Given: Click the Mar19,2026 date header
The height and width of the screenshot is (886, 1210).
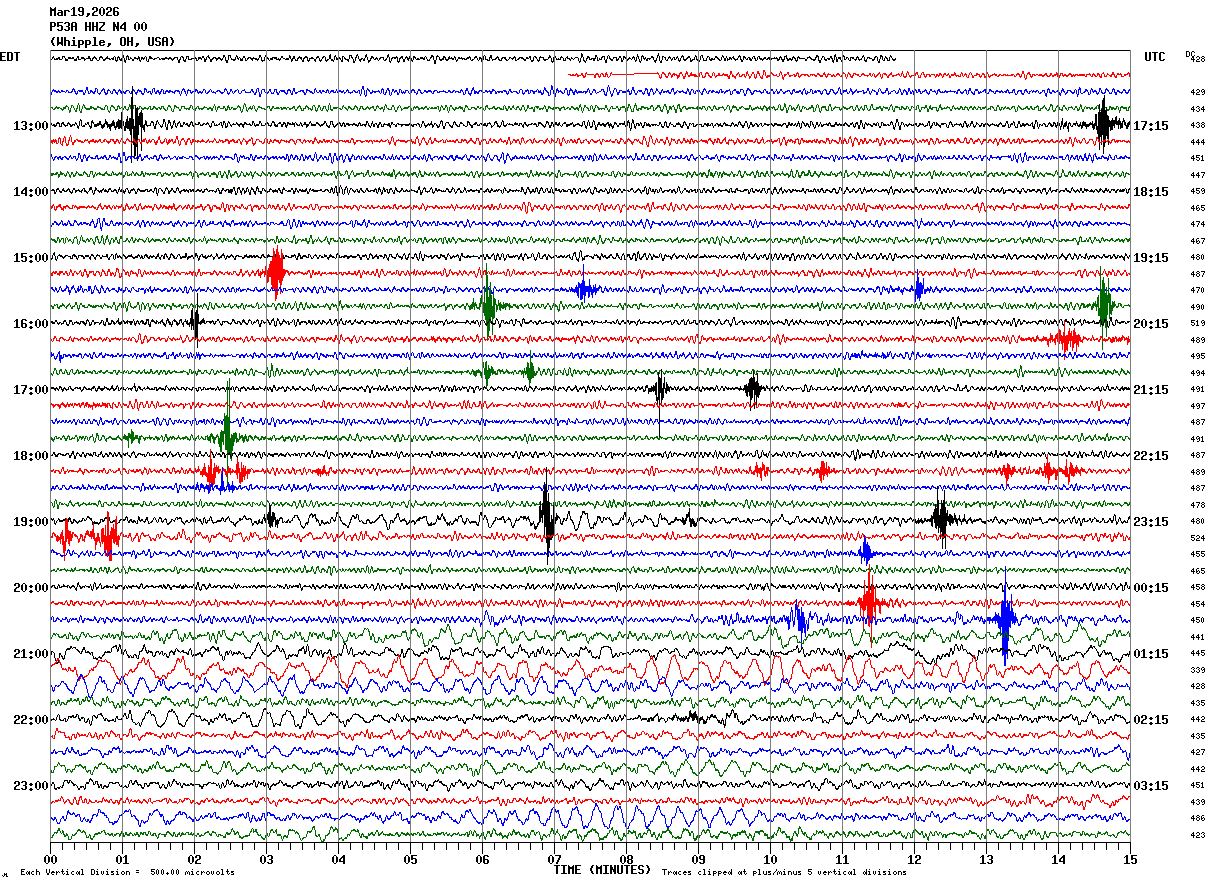Looking at the screenshot, I should click(x=84, y=12).
